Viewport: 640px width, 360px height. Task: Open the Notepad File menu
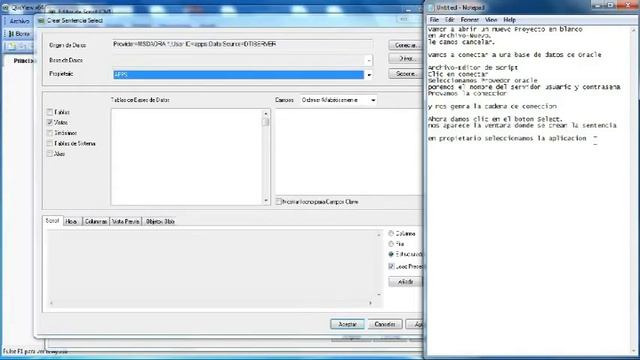(x=434, y=20)
